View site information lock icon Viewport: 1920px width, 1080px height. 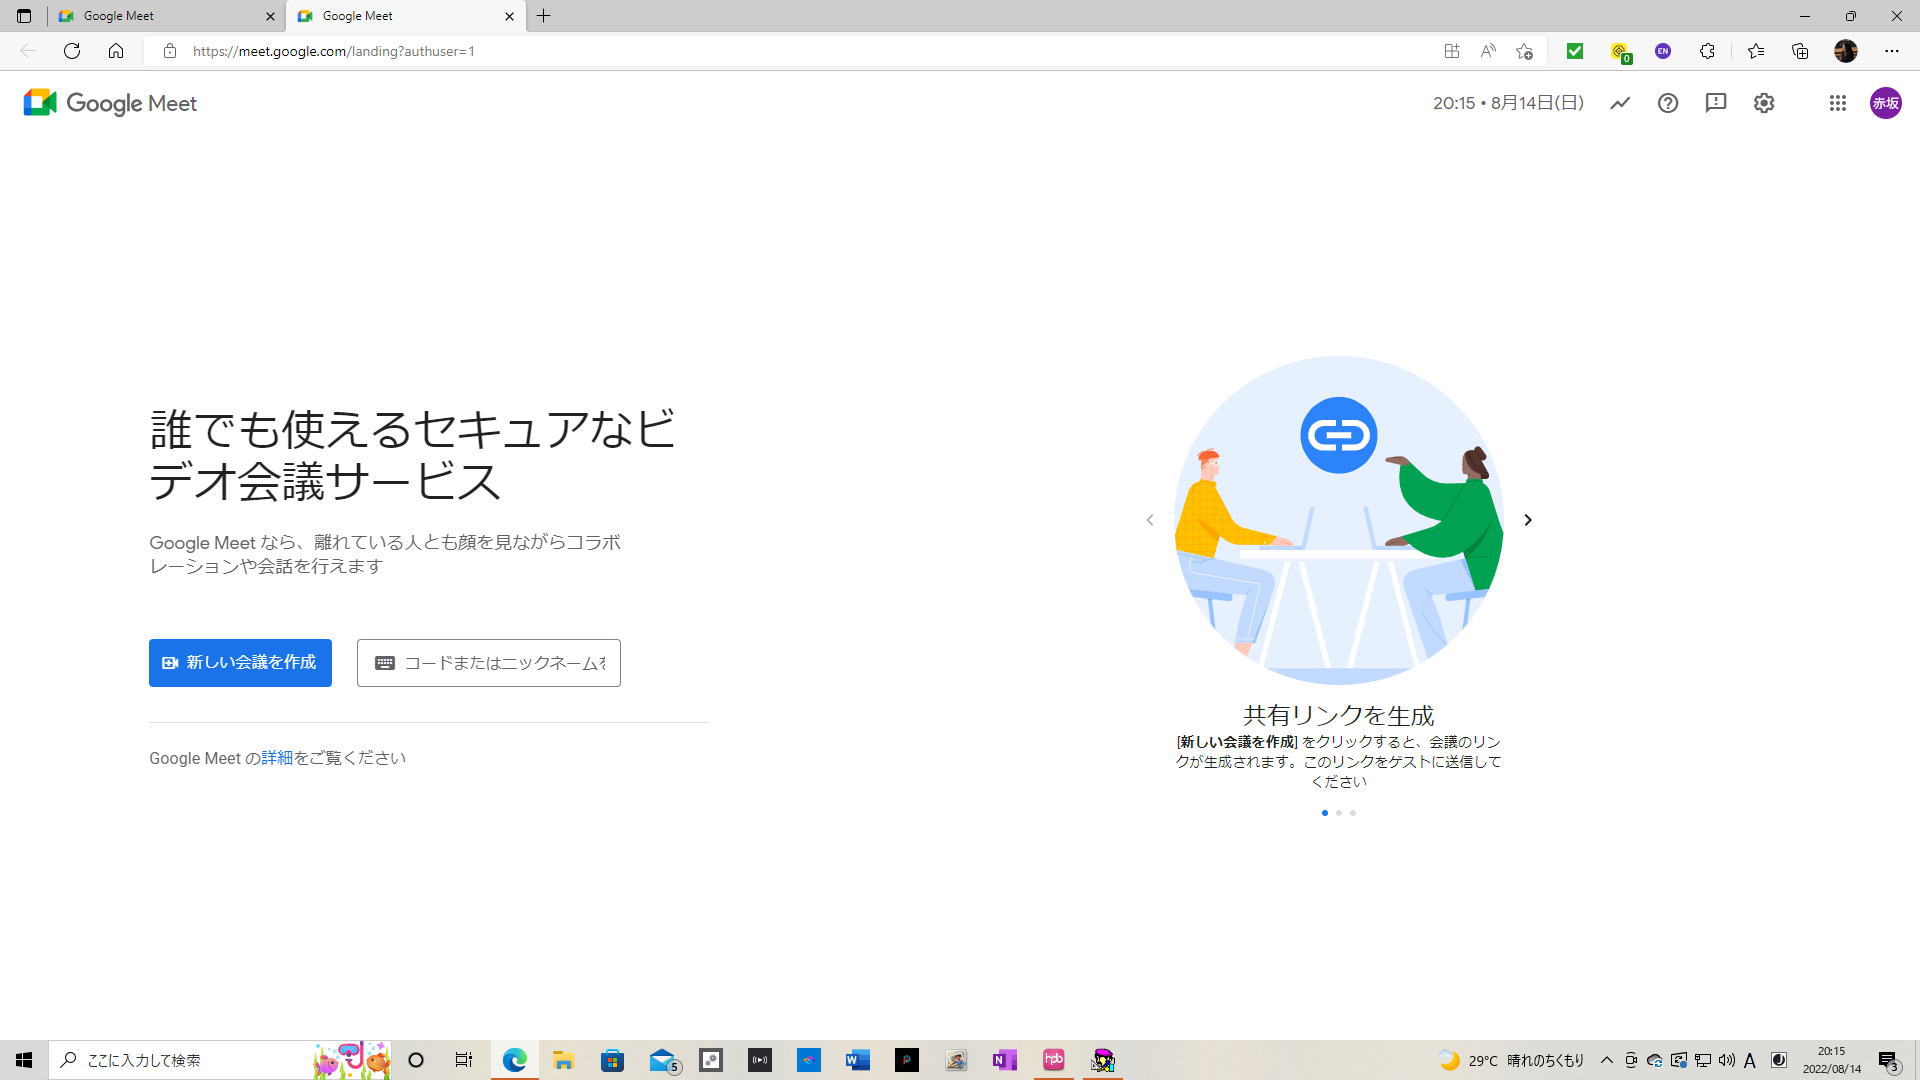pyautogui.click(x=170, y=51)
